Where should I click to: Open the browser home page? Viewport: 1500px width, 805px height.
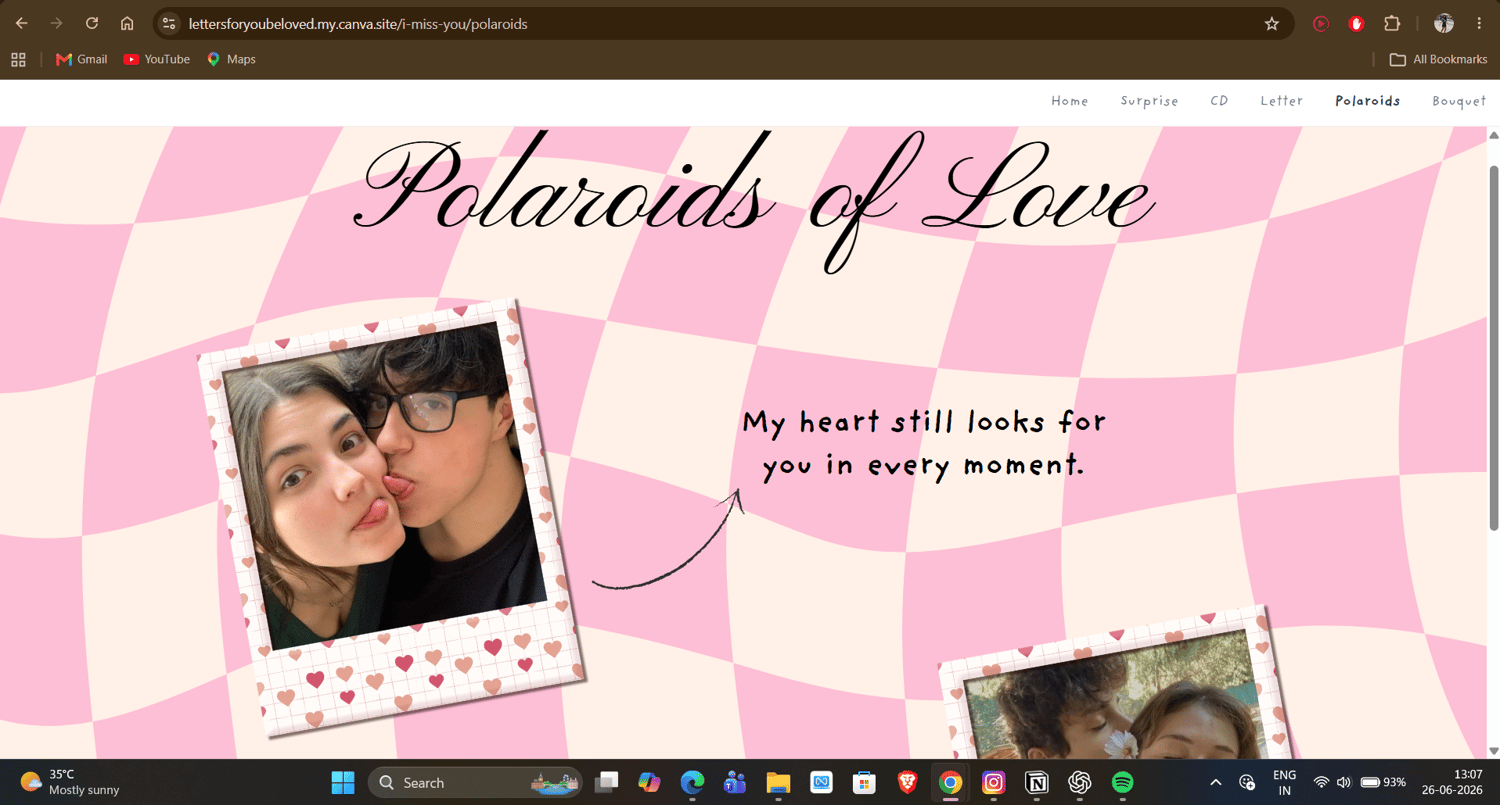click(x=127, y=23)
